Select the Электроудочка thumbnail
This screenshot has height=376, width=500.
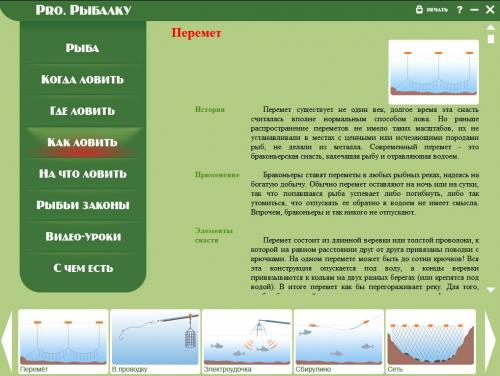247,341
